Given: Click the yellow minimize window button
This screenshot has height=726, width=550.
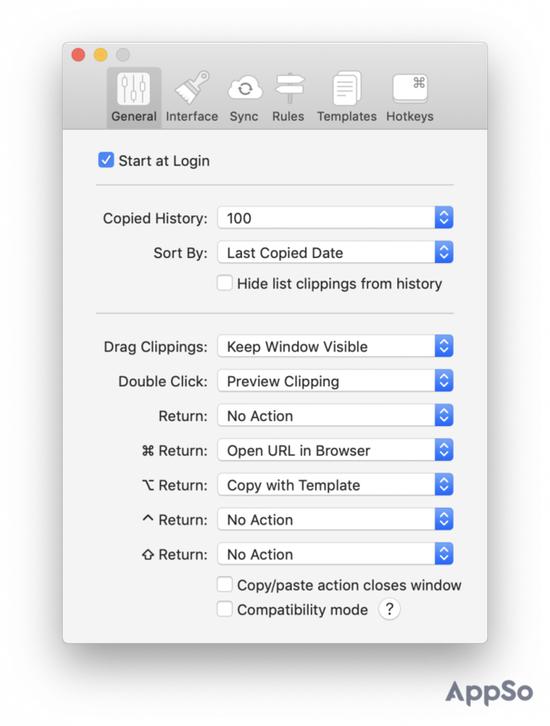Looking at the screenshot, I should (x=100, y=55).
